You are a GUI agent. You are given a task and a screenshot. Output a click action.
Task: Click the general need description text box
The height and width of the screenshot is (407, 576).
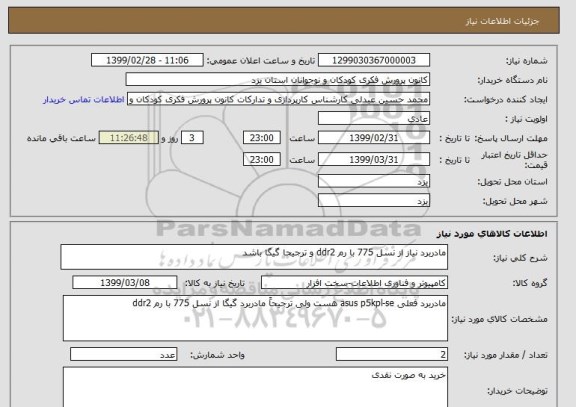pos(254,257)
